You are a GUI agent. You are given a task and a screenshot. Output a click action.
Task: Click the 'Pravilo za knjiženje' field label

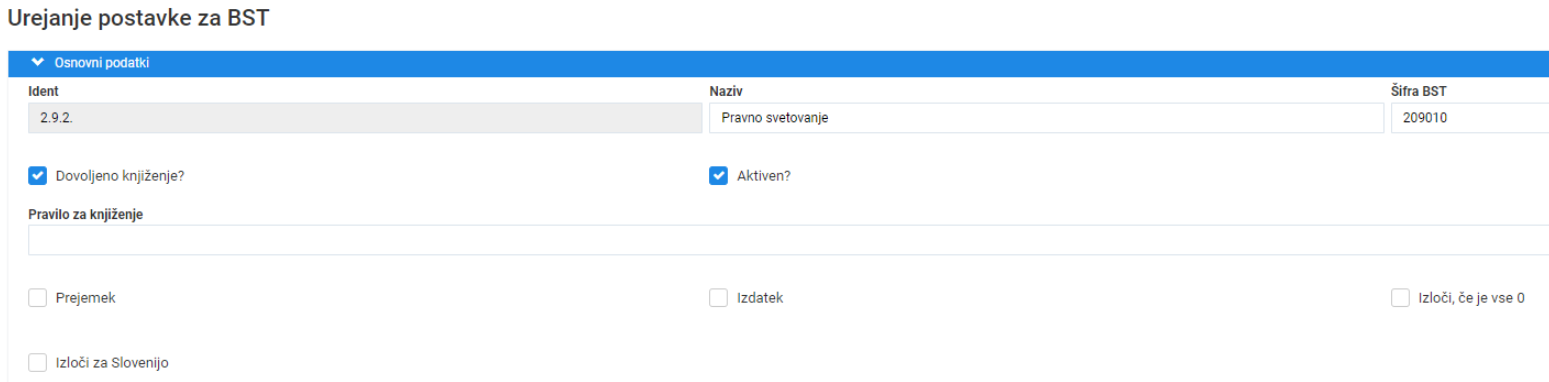[86, 213]
